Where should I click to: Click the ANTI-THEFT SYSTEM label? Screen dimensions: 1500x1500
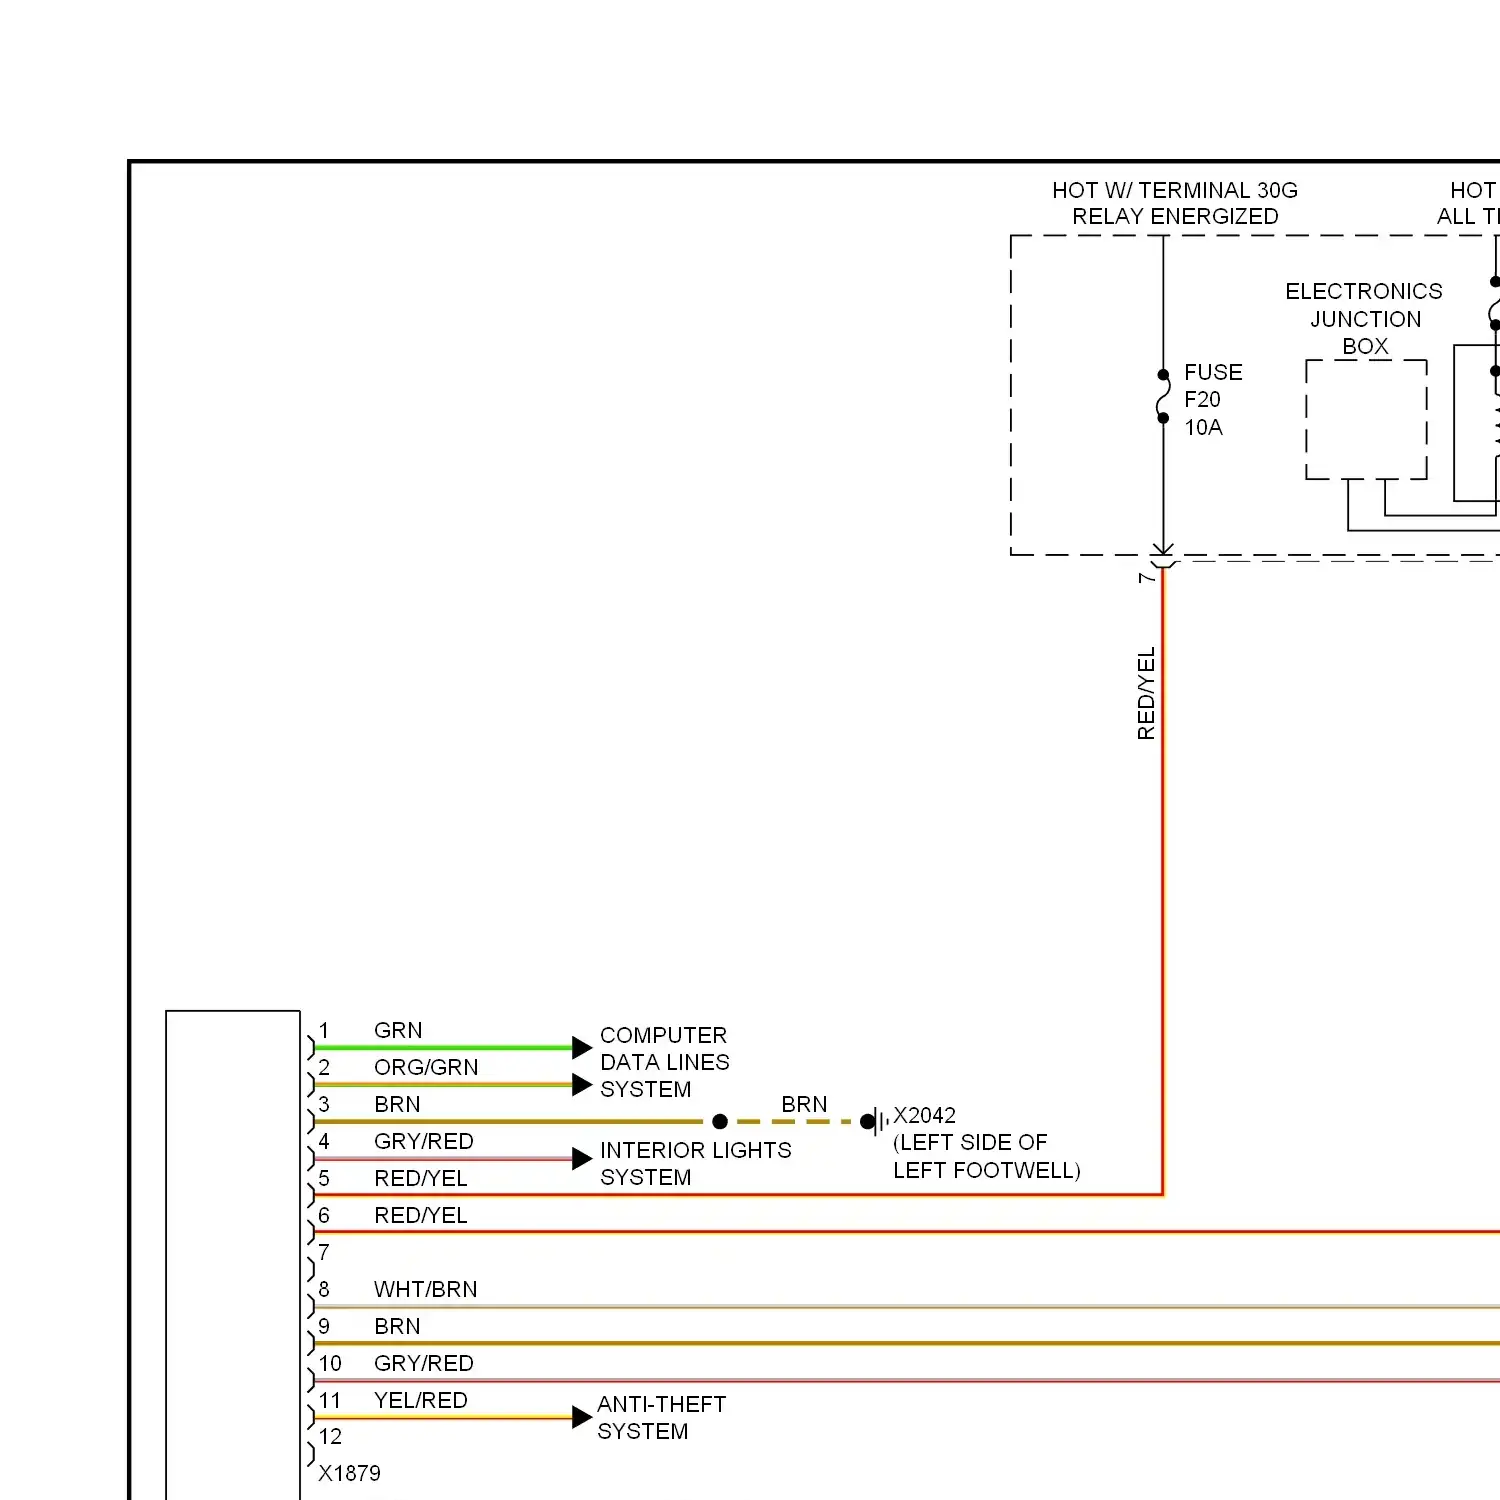tap(662, 1417)
